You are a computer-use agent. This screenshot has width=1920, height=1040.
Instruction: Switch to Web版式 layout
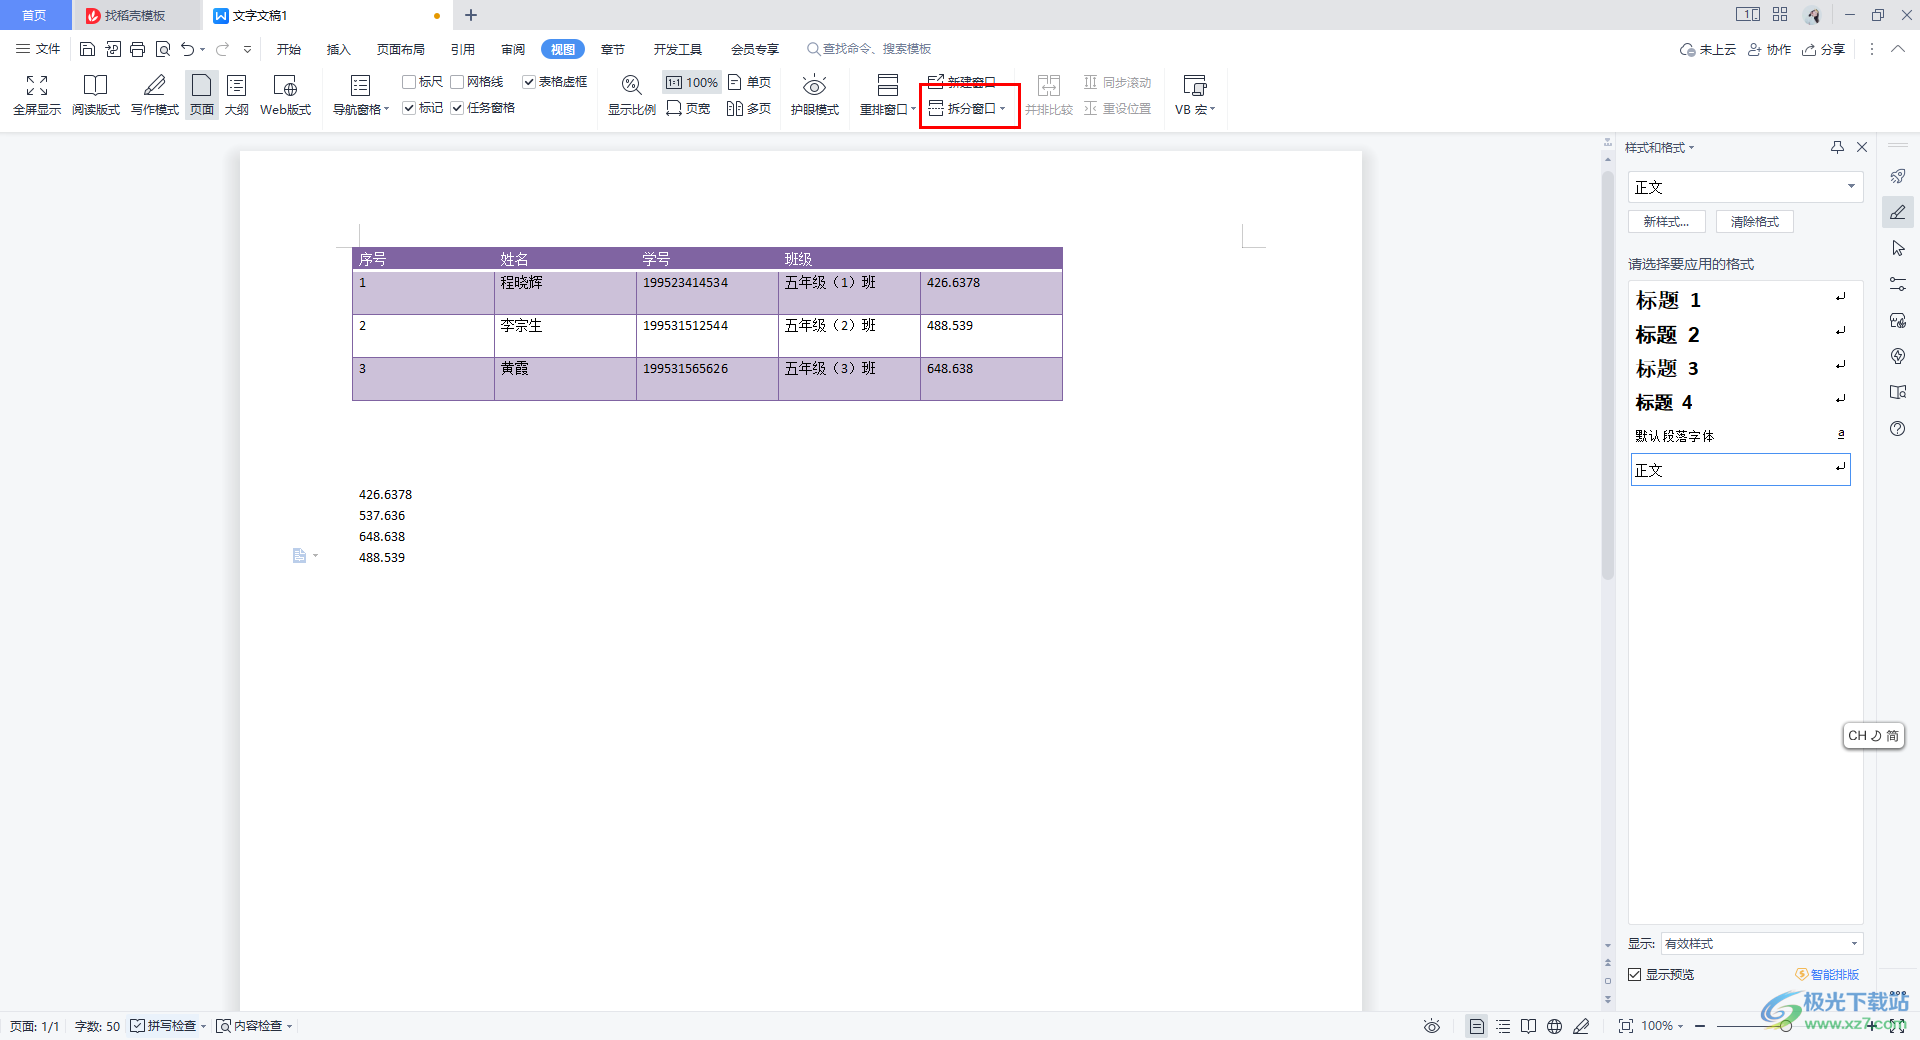286,95
